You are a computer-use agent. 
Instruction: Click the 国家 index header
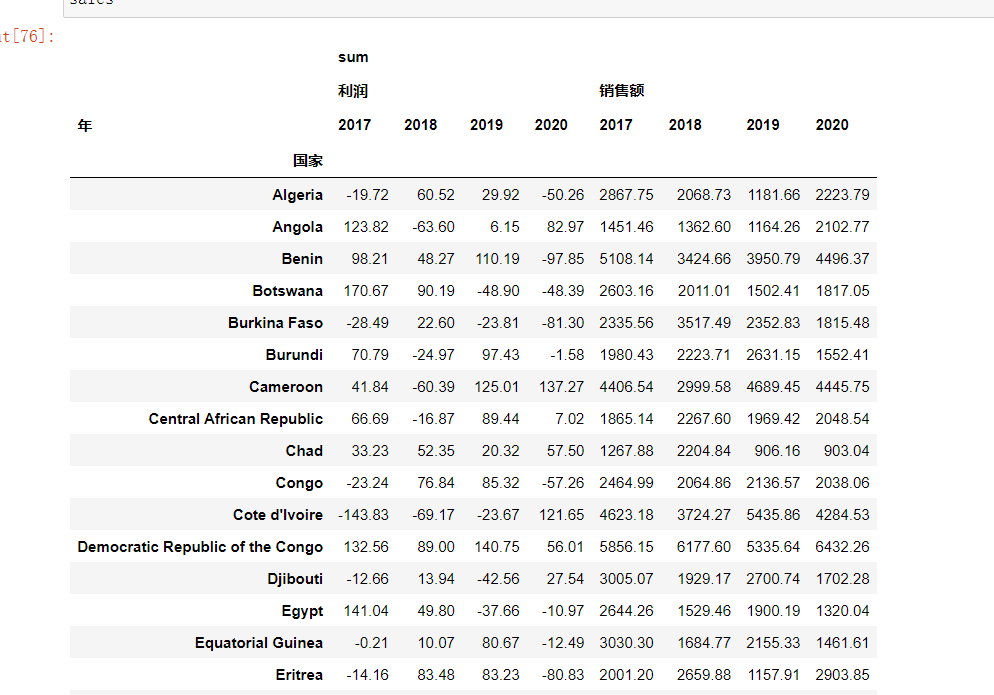coord(308,161)
